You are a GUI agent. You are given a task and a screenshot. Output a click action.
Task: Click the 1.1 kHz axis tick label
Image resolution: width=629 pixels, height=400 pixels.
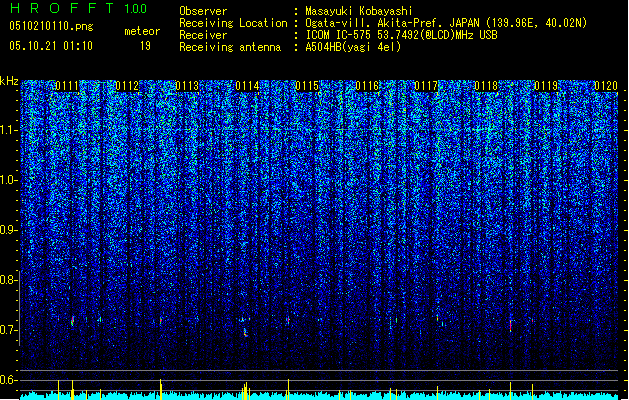click(x=9, y=130)
